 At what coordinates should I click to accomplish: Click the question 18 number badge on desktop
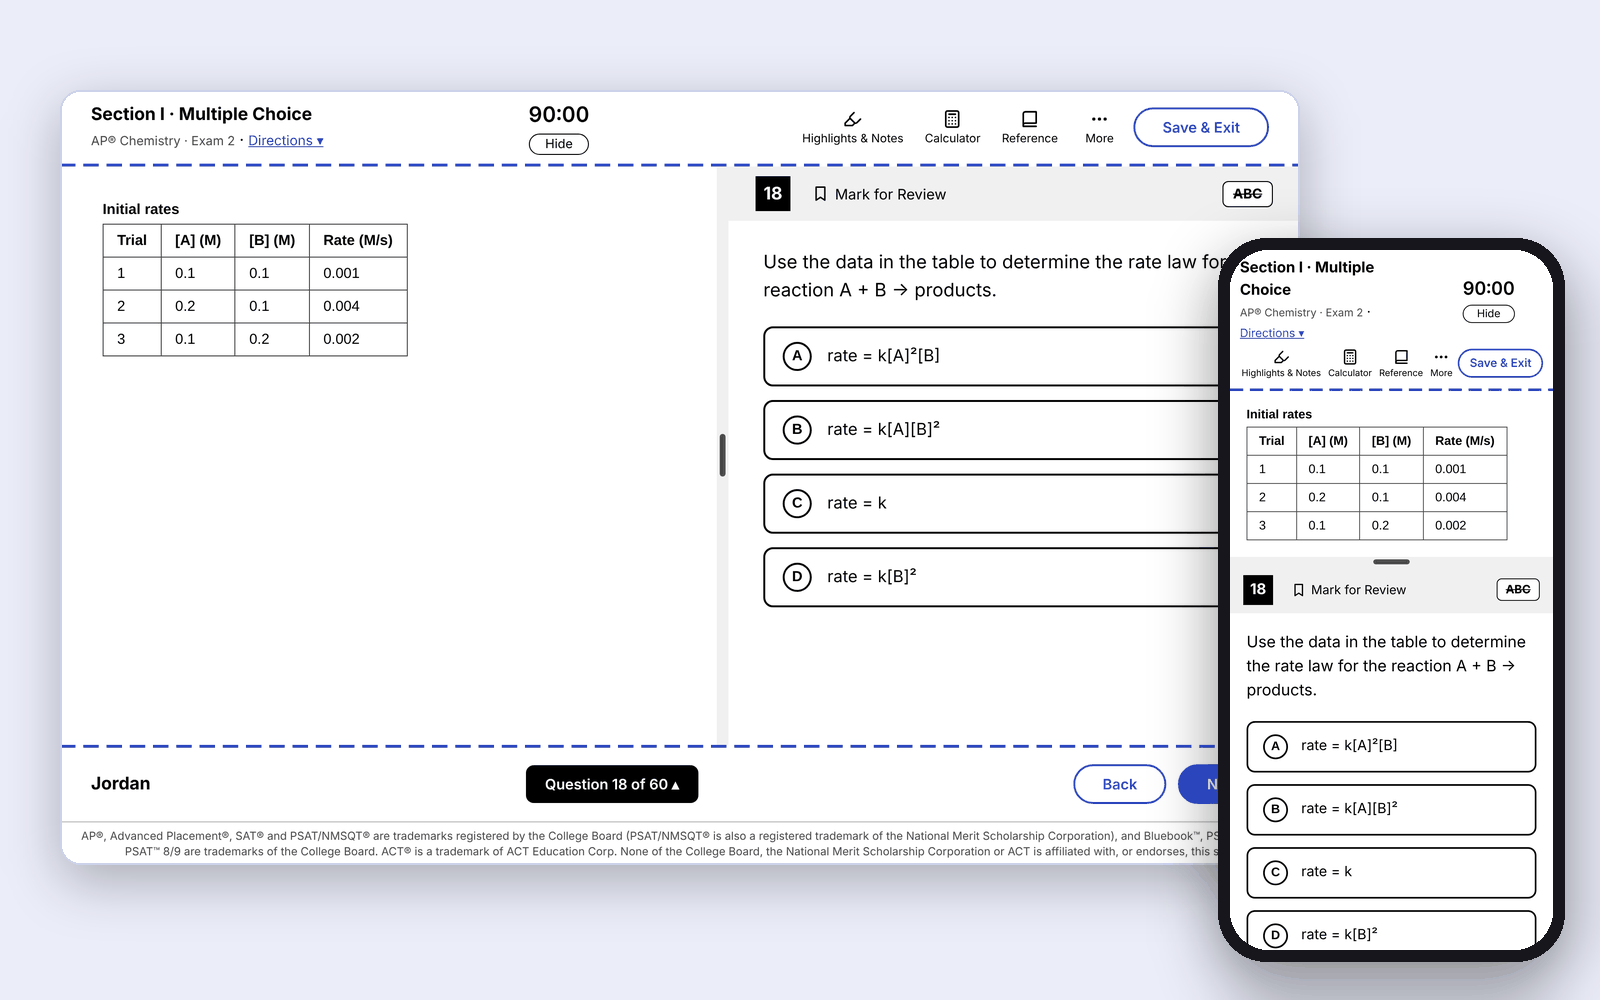click(x=773, y=194)
